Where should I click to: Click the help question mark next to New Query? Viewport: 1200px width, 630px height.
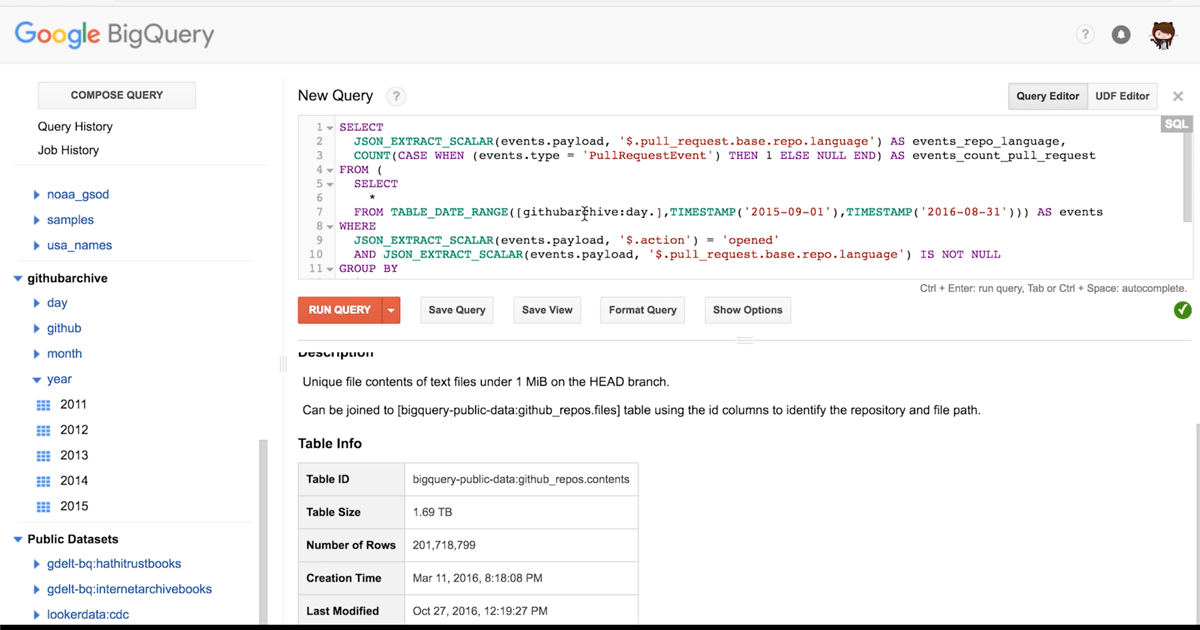pos(395,96)
